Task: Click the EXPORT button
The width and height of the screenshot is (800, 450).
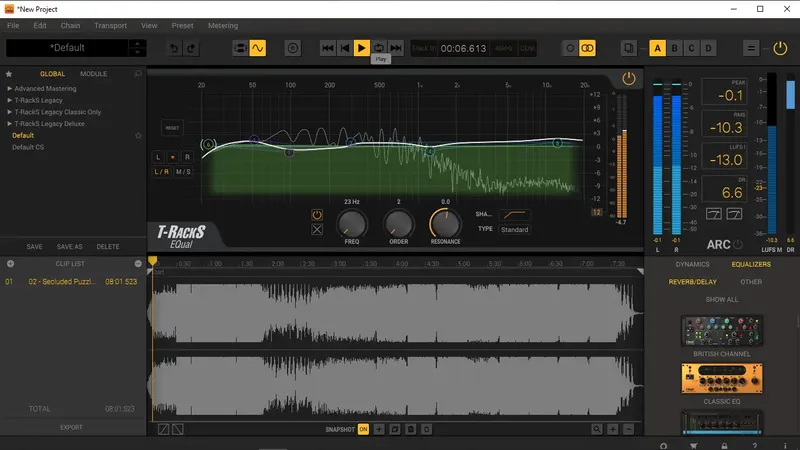Action: click(x=71, y=428)
